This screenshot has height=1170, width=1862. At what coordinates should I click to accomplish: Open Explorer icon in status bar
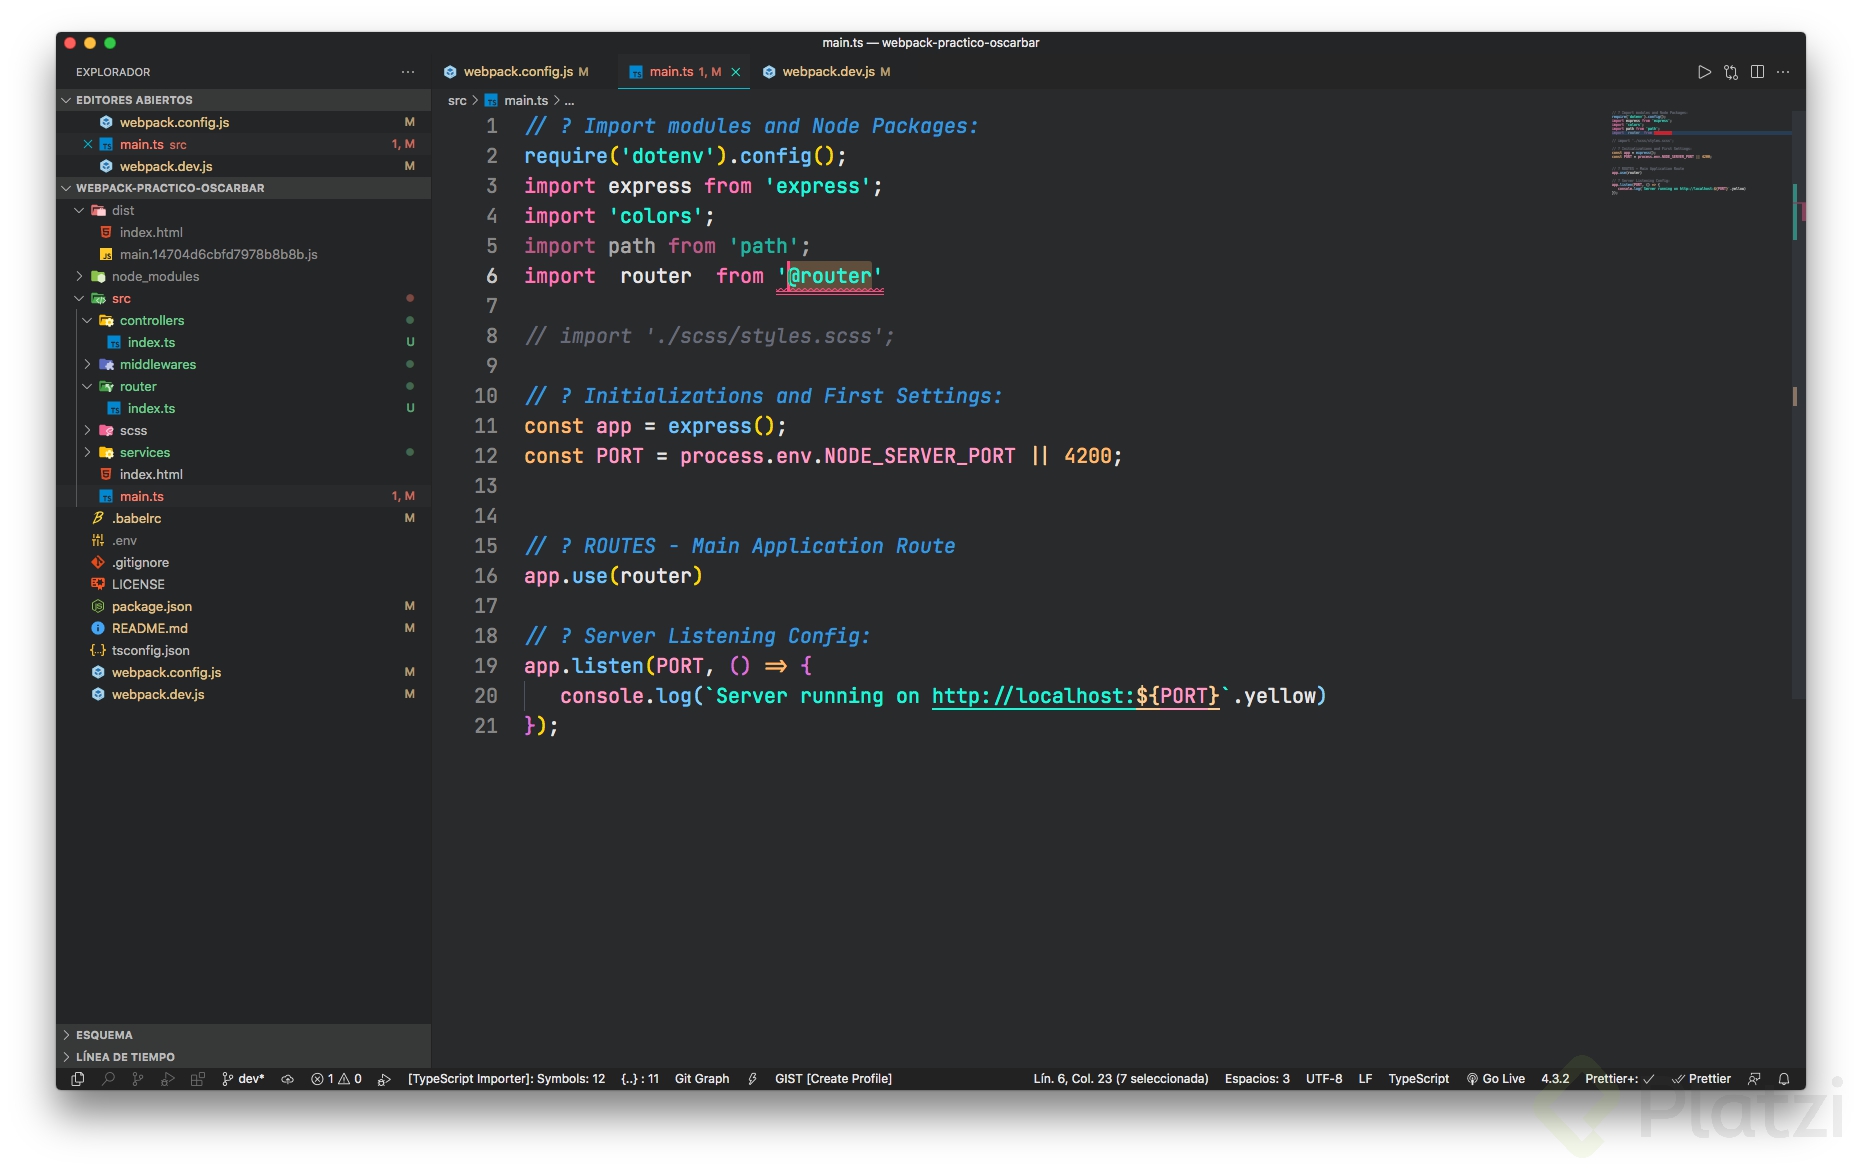pyautogui.click(x=78, y=1079)
